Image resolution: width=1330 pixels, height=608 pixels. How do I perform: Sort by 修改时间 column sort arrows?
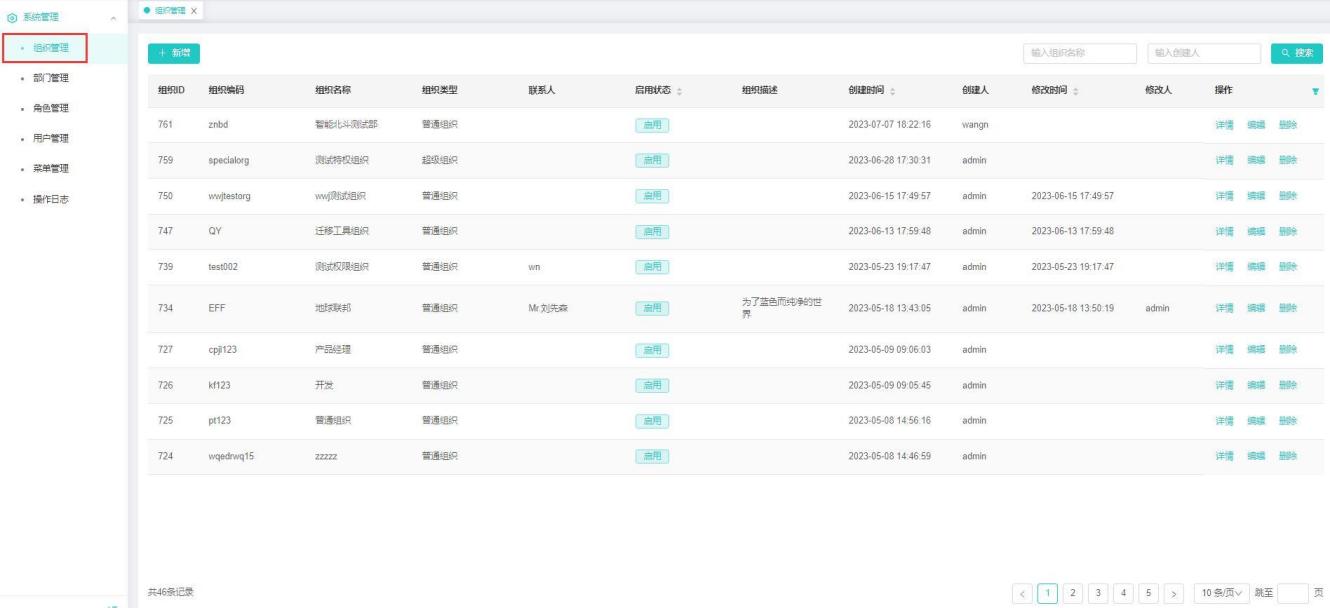pos(1077,91)
